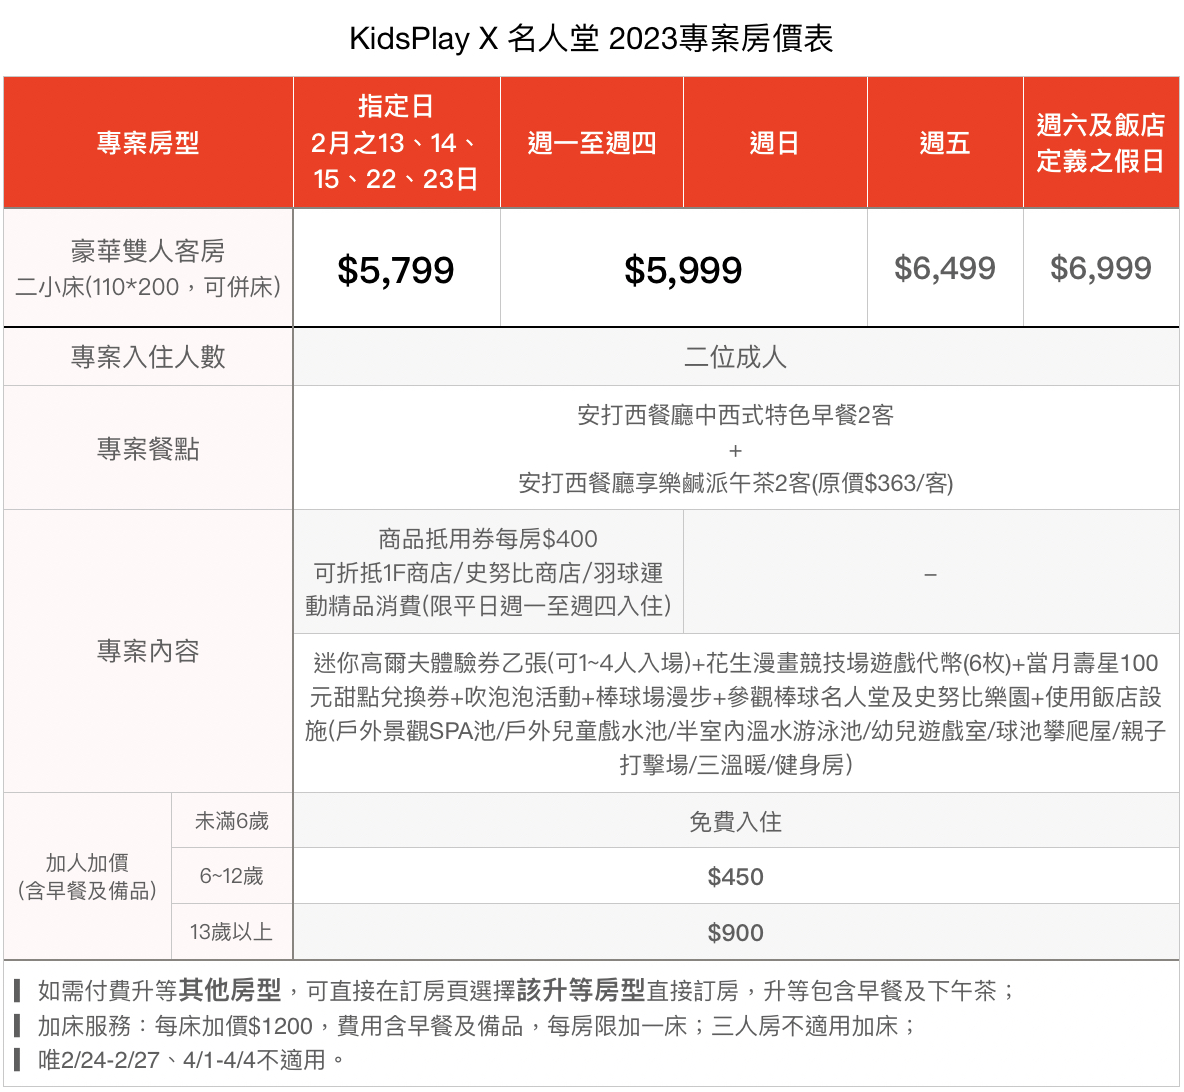Click the 專案入住人數 row label
1184x1092 pixels.
tap(148, 357)
